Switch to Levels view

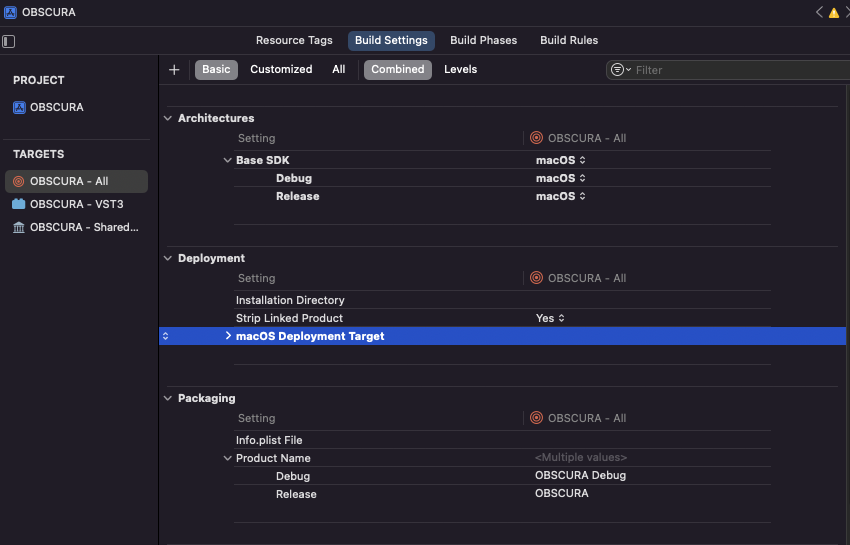(460, 69)
